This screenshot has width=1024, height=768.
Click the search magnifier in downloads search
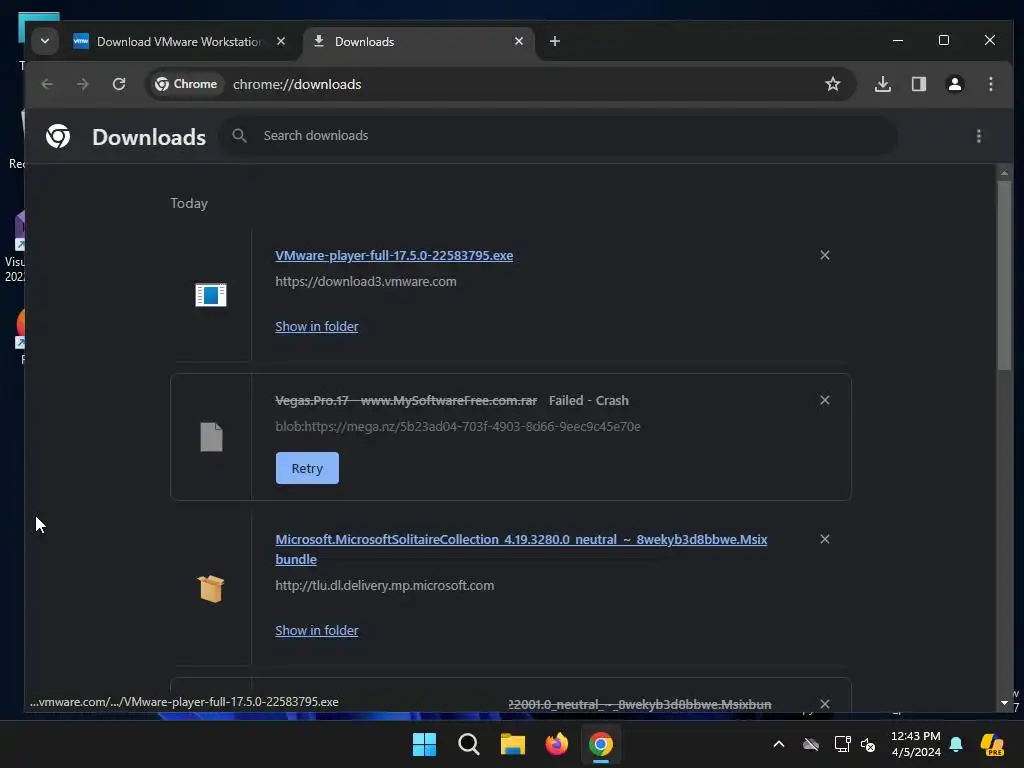pyautogui.click(x=240, y=136)
